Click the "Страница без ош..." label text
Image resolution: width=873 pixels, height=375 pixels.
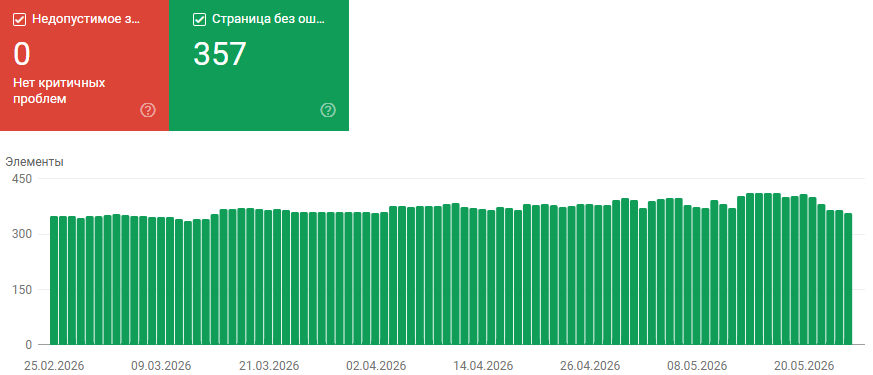coord(268,19)
